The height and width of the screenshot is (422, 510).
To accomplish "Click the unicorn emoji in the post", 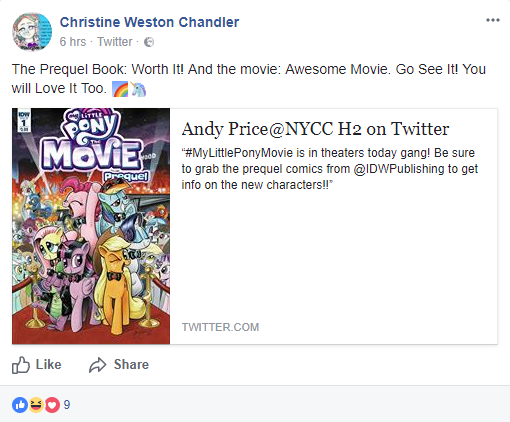I will pos(138,89).
